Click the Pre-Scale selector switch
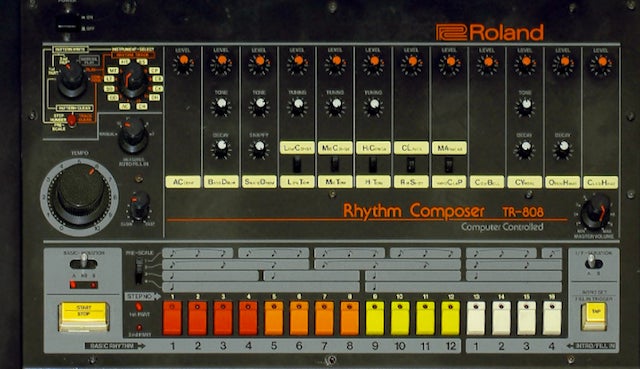640x369 pixels. (140, 270)
